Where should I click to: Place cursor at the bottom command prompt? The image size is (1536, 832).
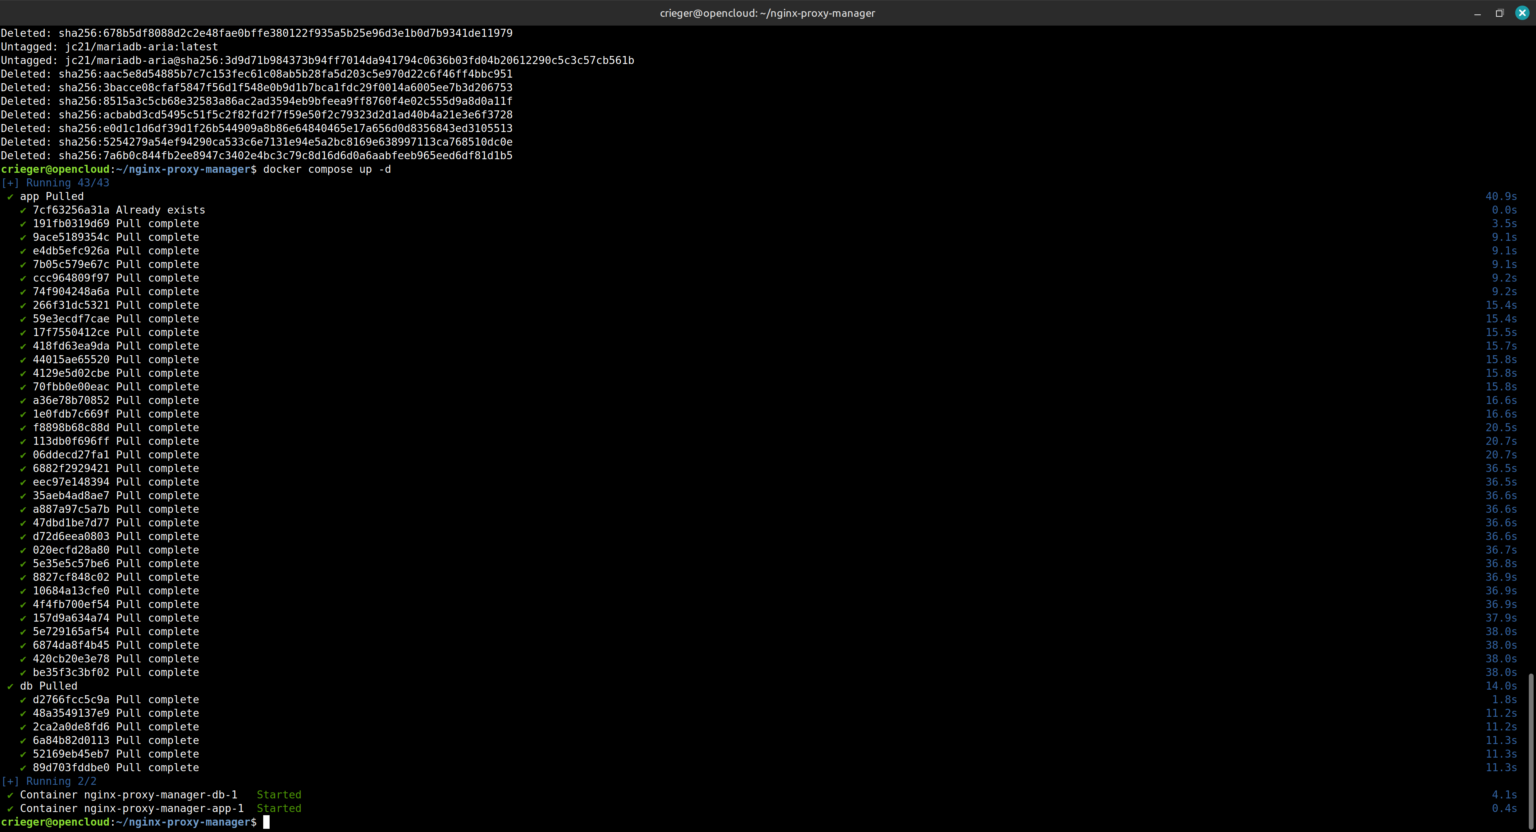(266, 822)
